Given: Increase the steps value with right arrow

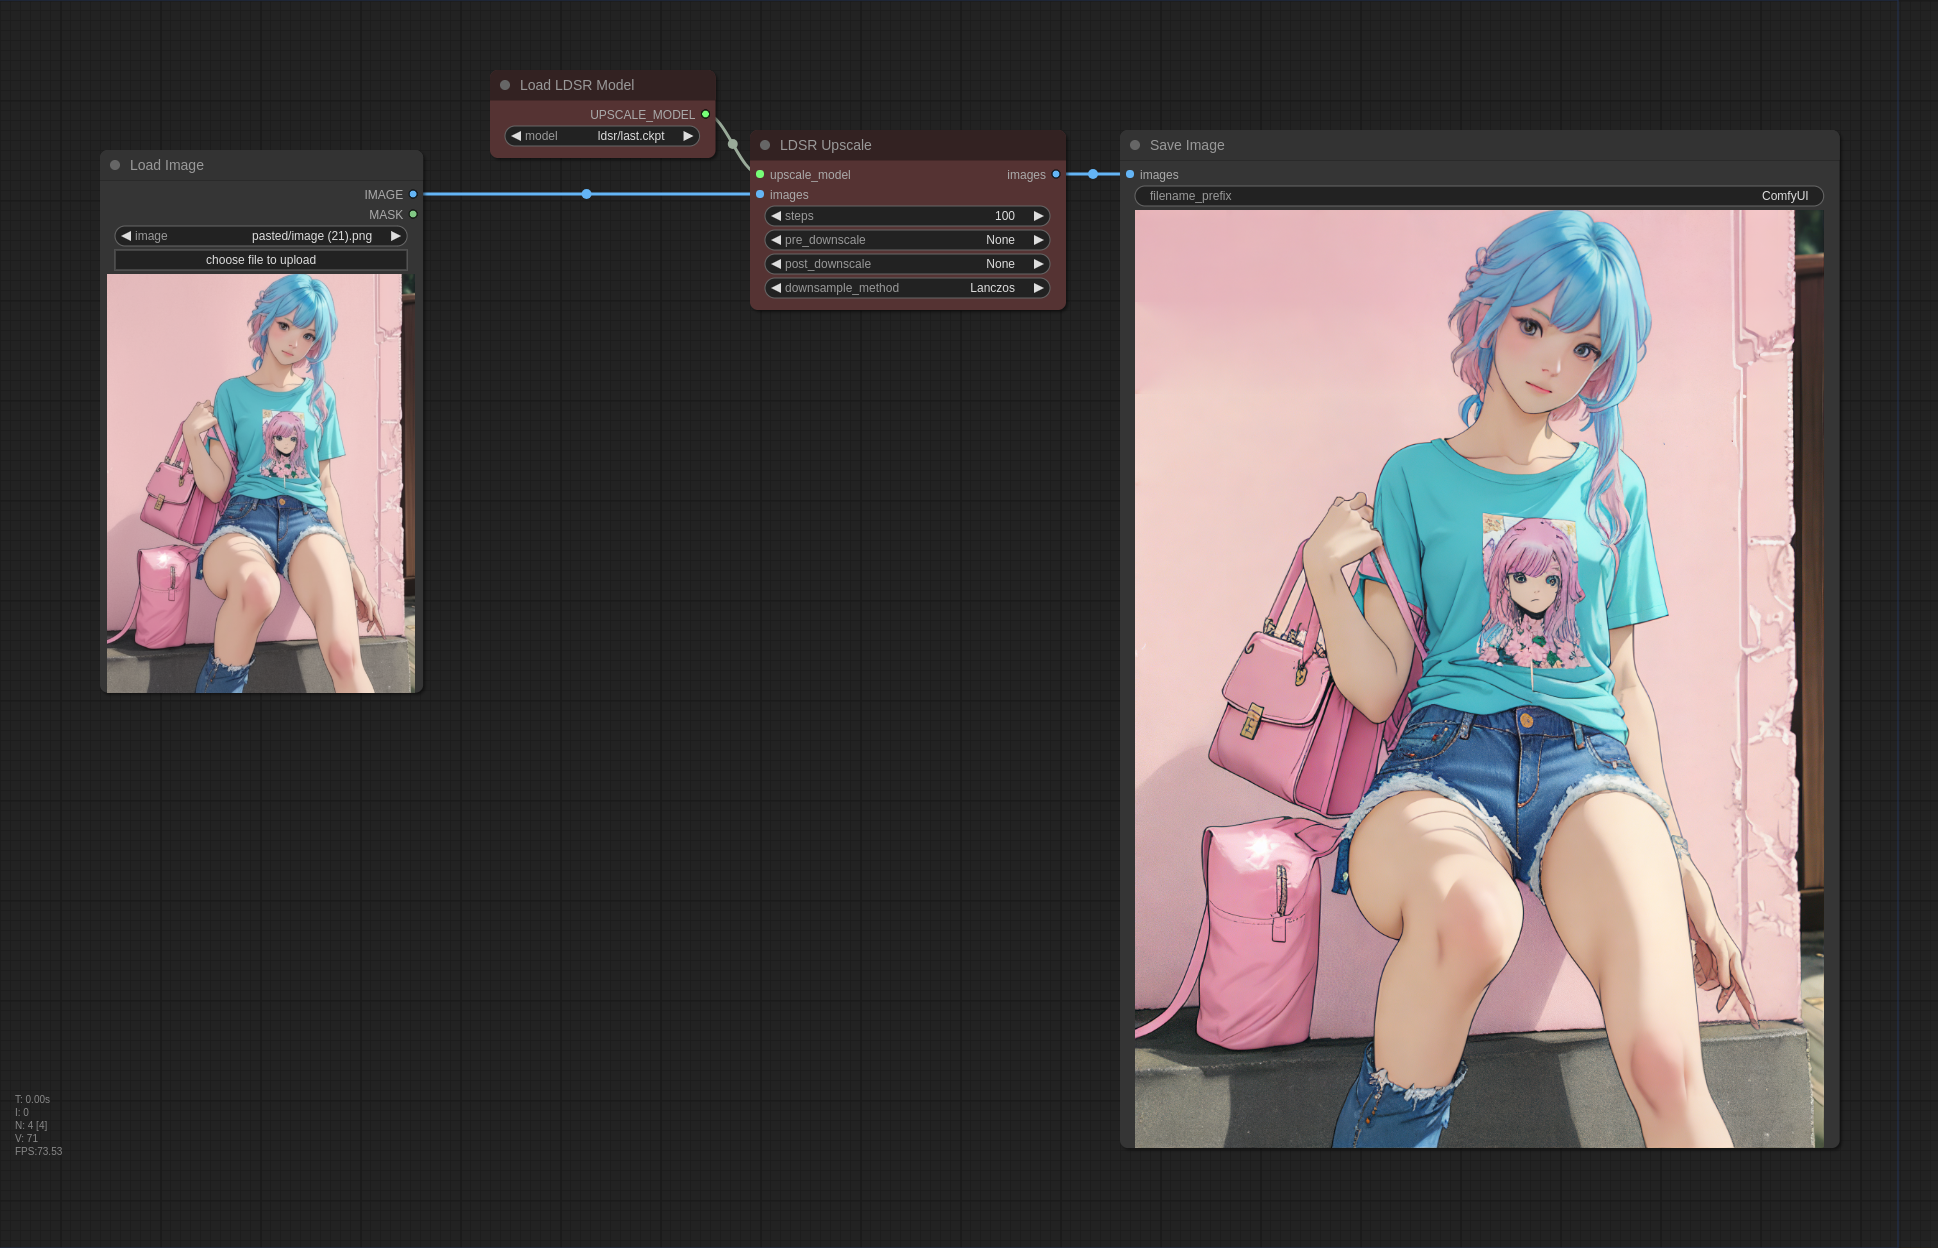Looking at the screenshot, I should pyautogui.click(x=1038, y=216).
